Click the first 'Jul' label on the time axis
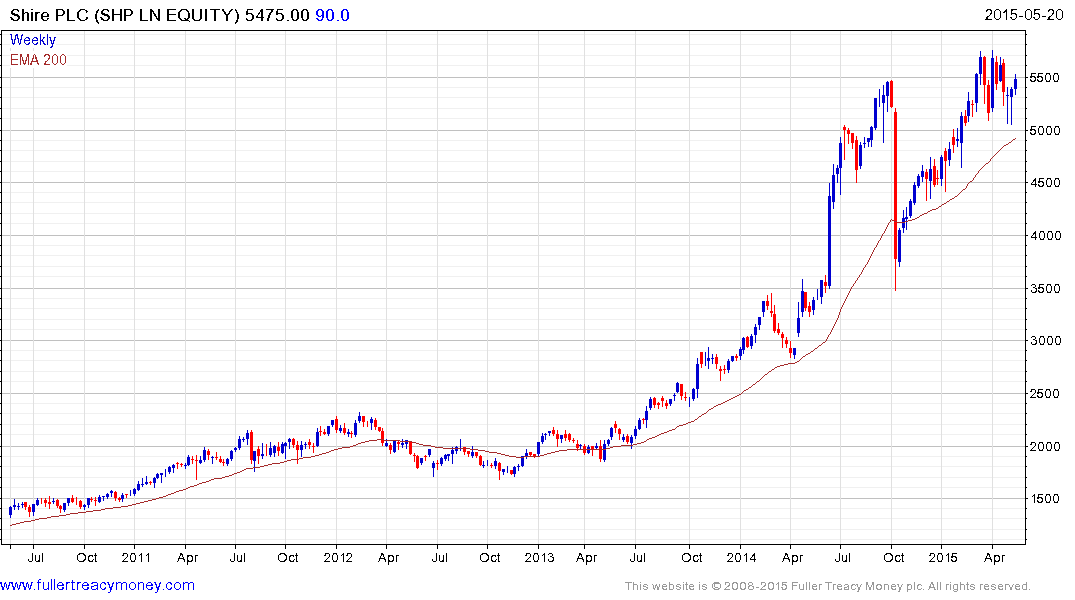The image size is (1075, 600). pyautogui.click(x=36, y=557)
